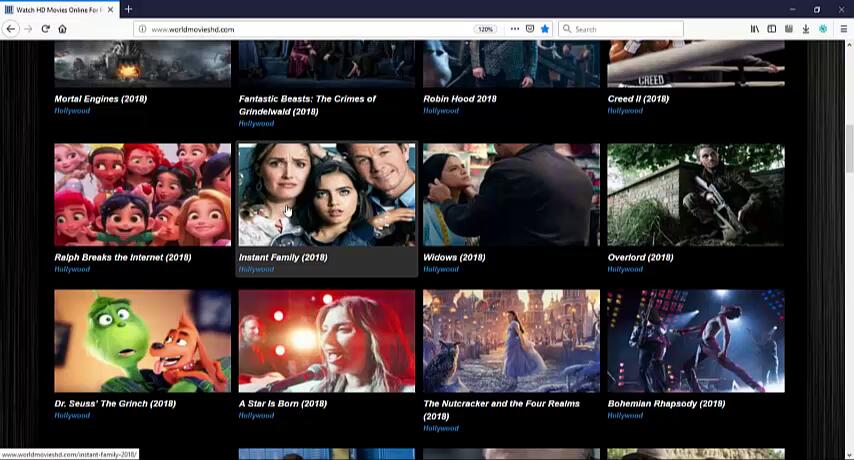Open the page actions three-dot menu
This screenshot has width=854, height=460.
[514, 29]
